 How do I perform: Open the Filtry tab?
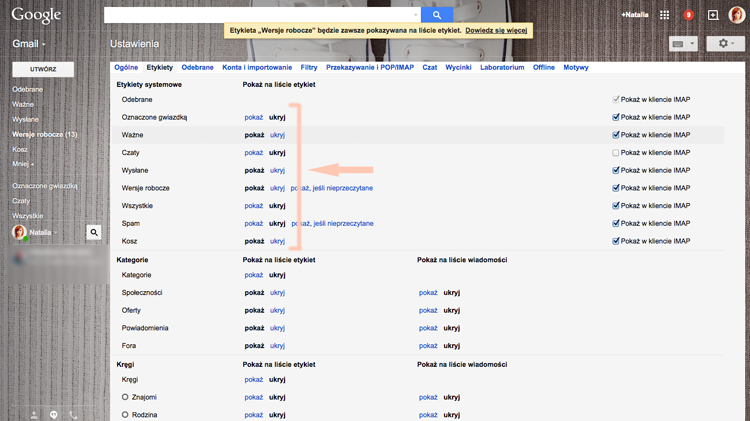309,67
